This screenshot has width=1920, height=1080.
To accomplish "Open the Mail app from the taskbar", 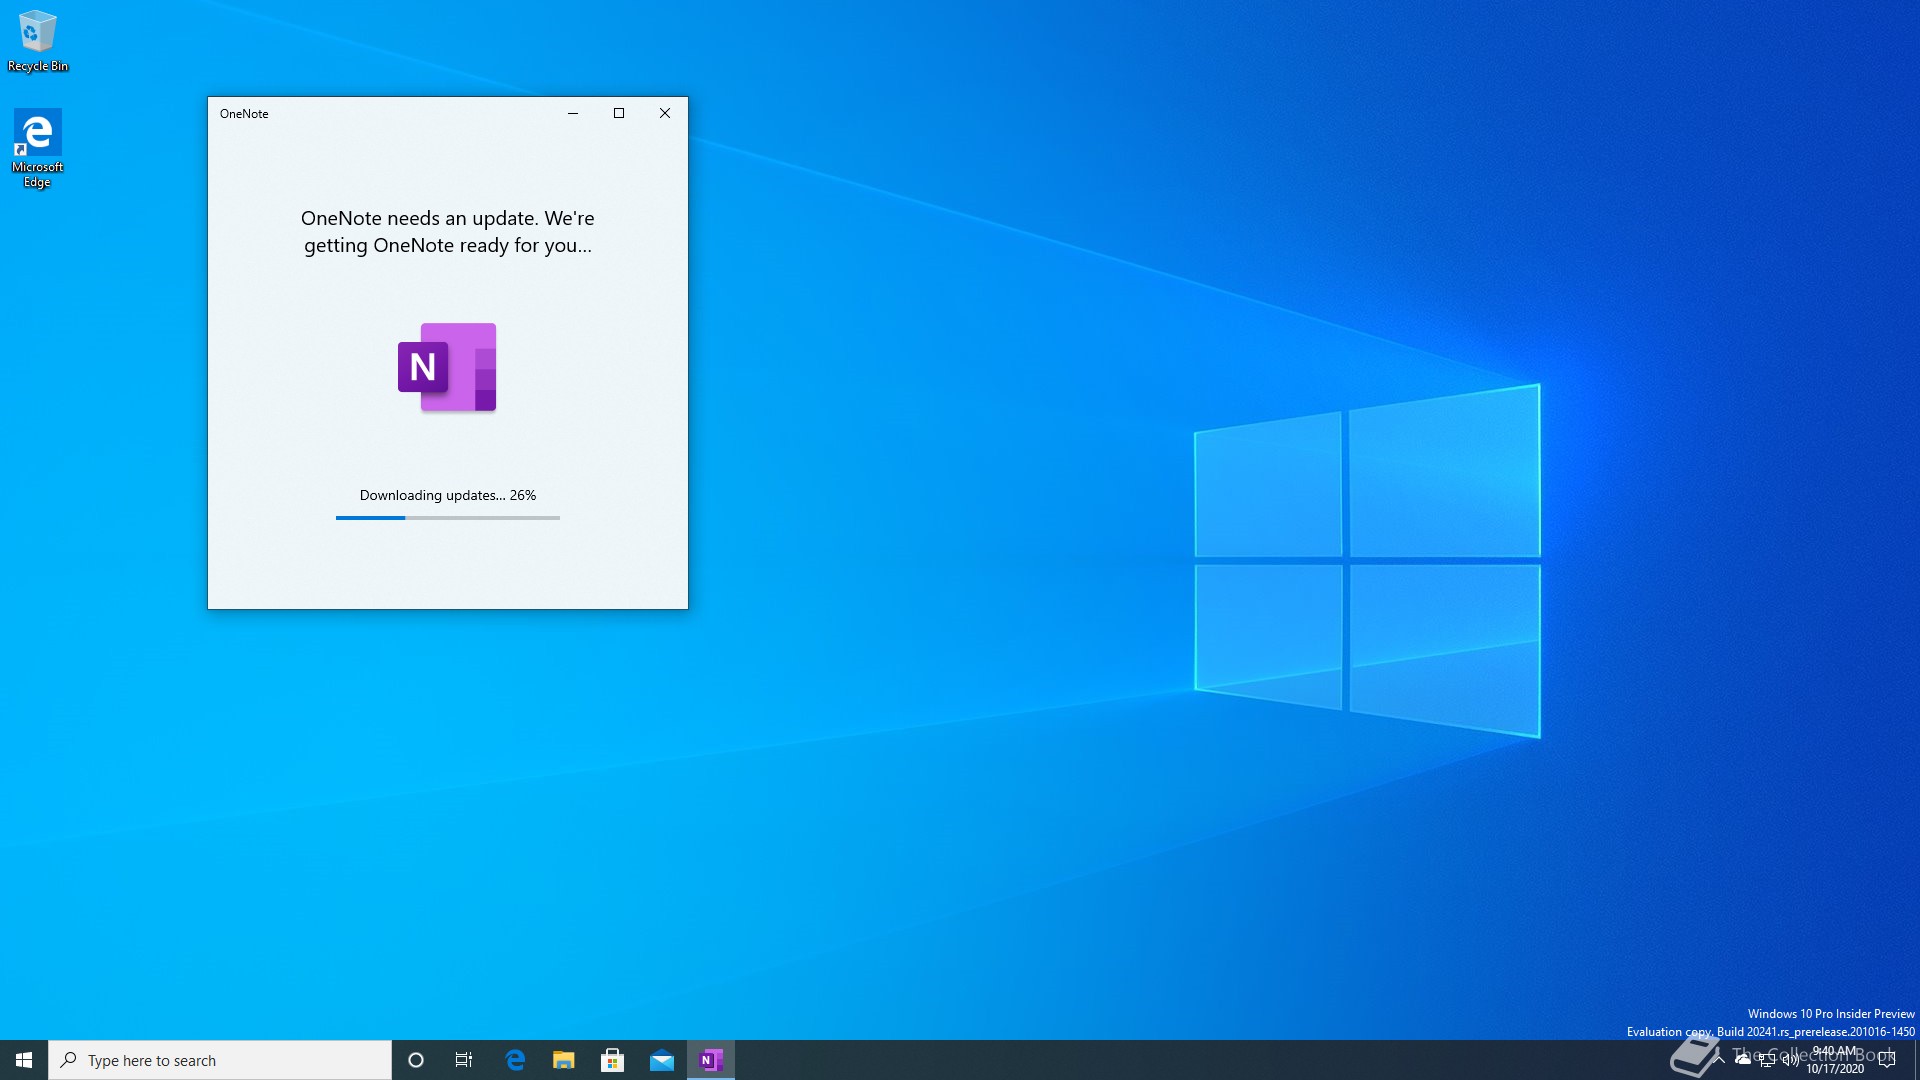I will tap(662, 1060).
